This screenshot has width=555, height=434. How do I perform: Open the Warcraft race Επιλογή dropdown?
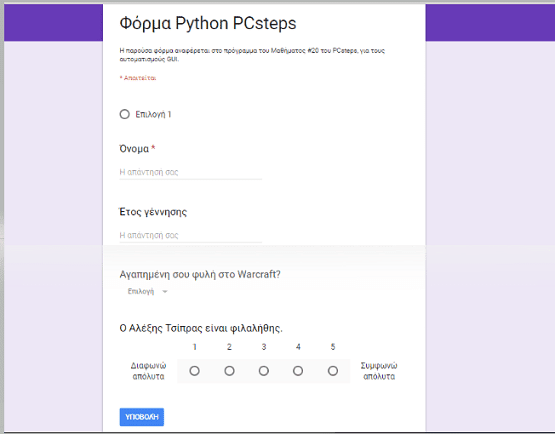[148, 291]
